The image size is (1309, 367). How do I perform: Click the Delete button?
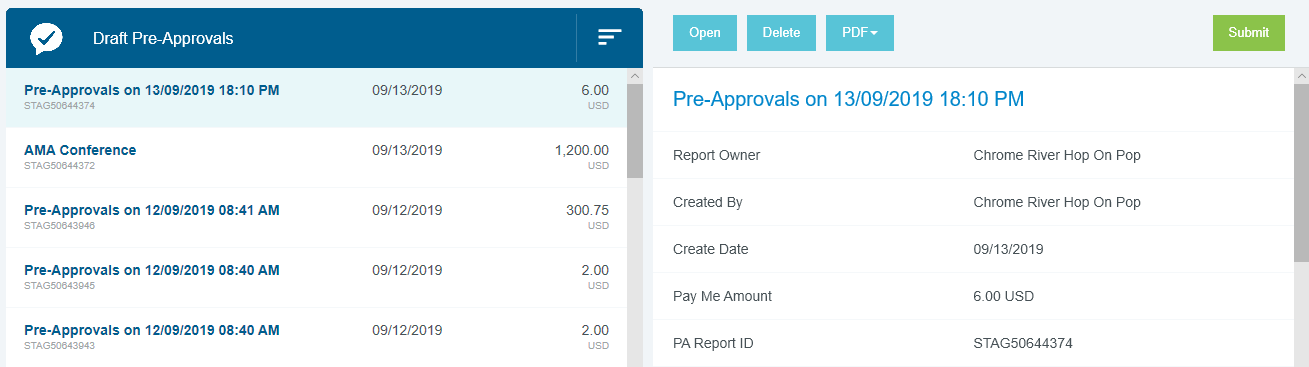coord(781,33)
